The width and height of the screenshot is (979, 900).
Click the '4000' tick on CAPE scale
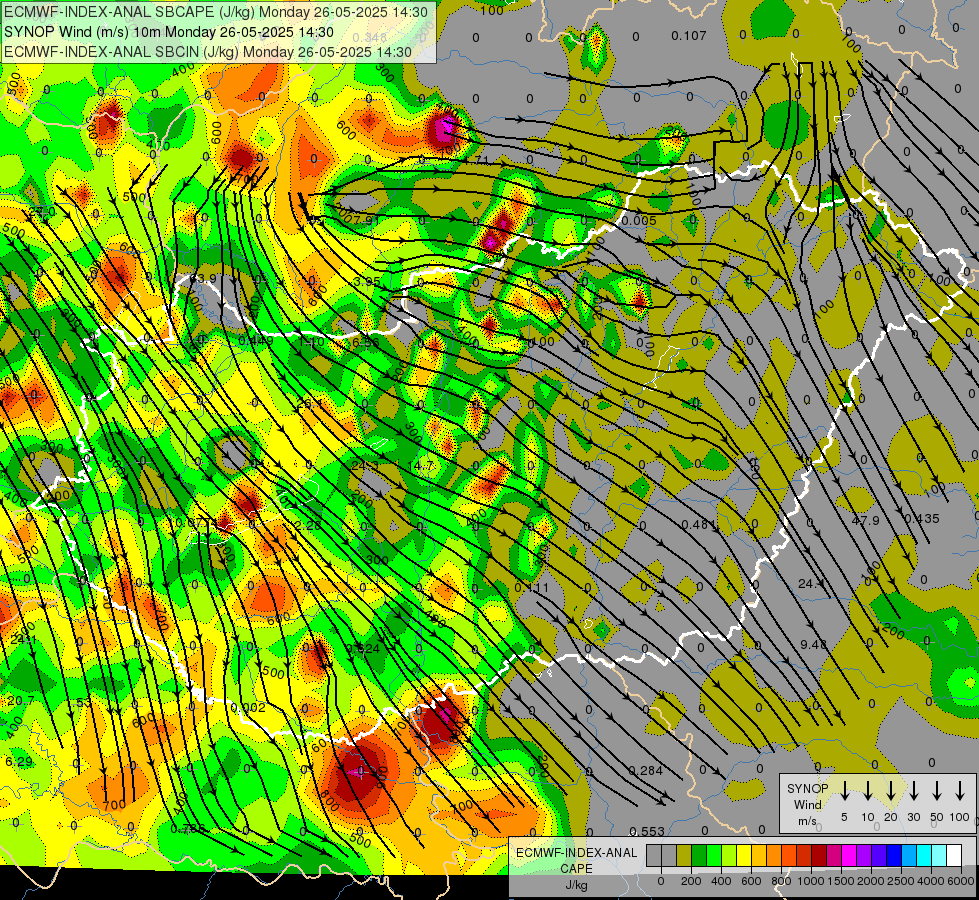931,881
